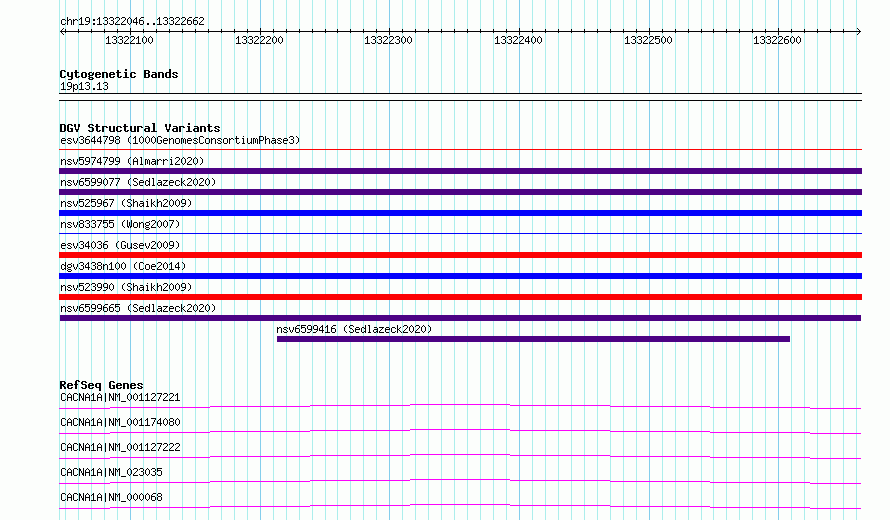This screenshot has height=520, width=890.
Task: Click the dgv3438n100 (Coe2014) variant label
Action: pos(123,266)
